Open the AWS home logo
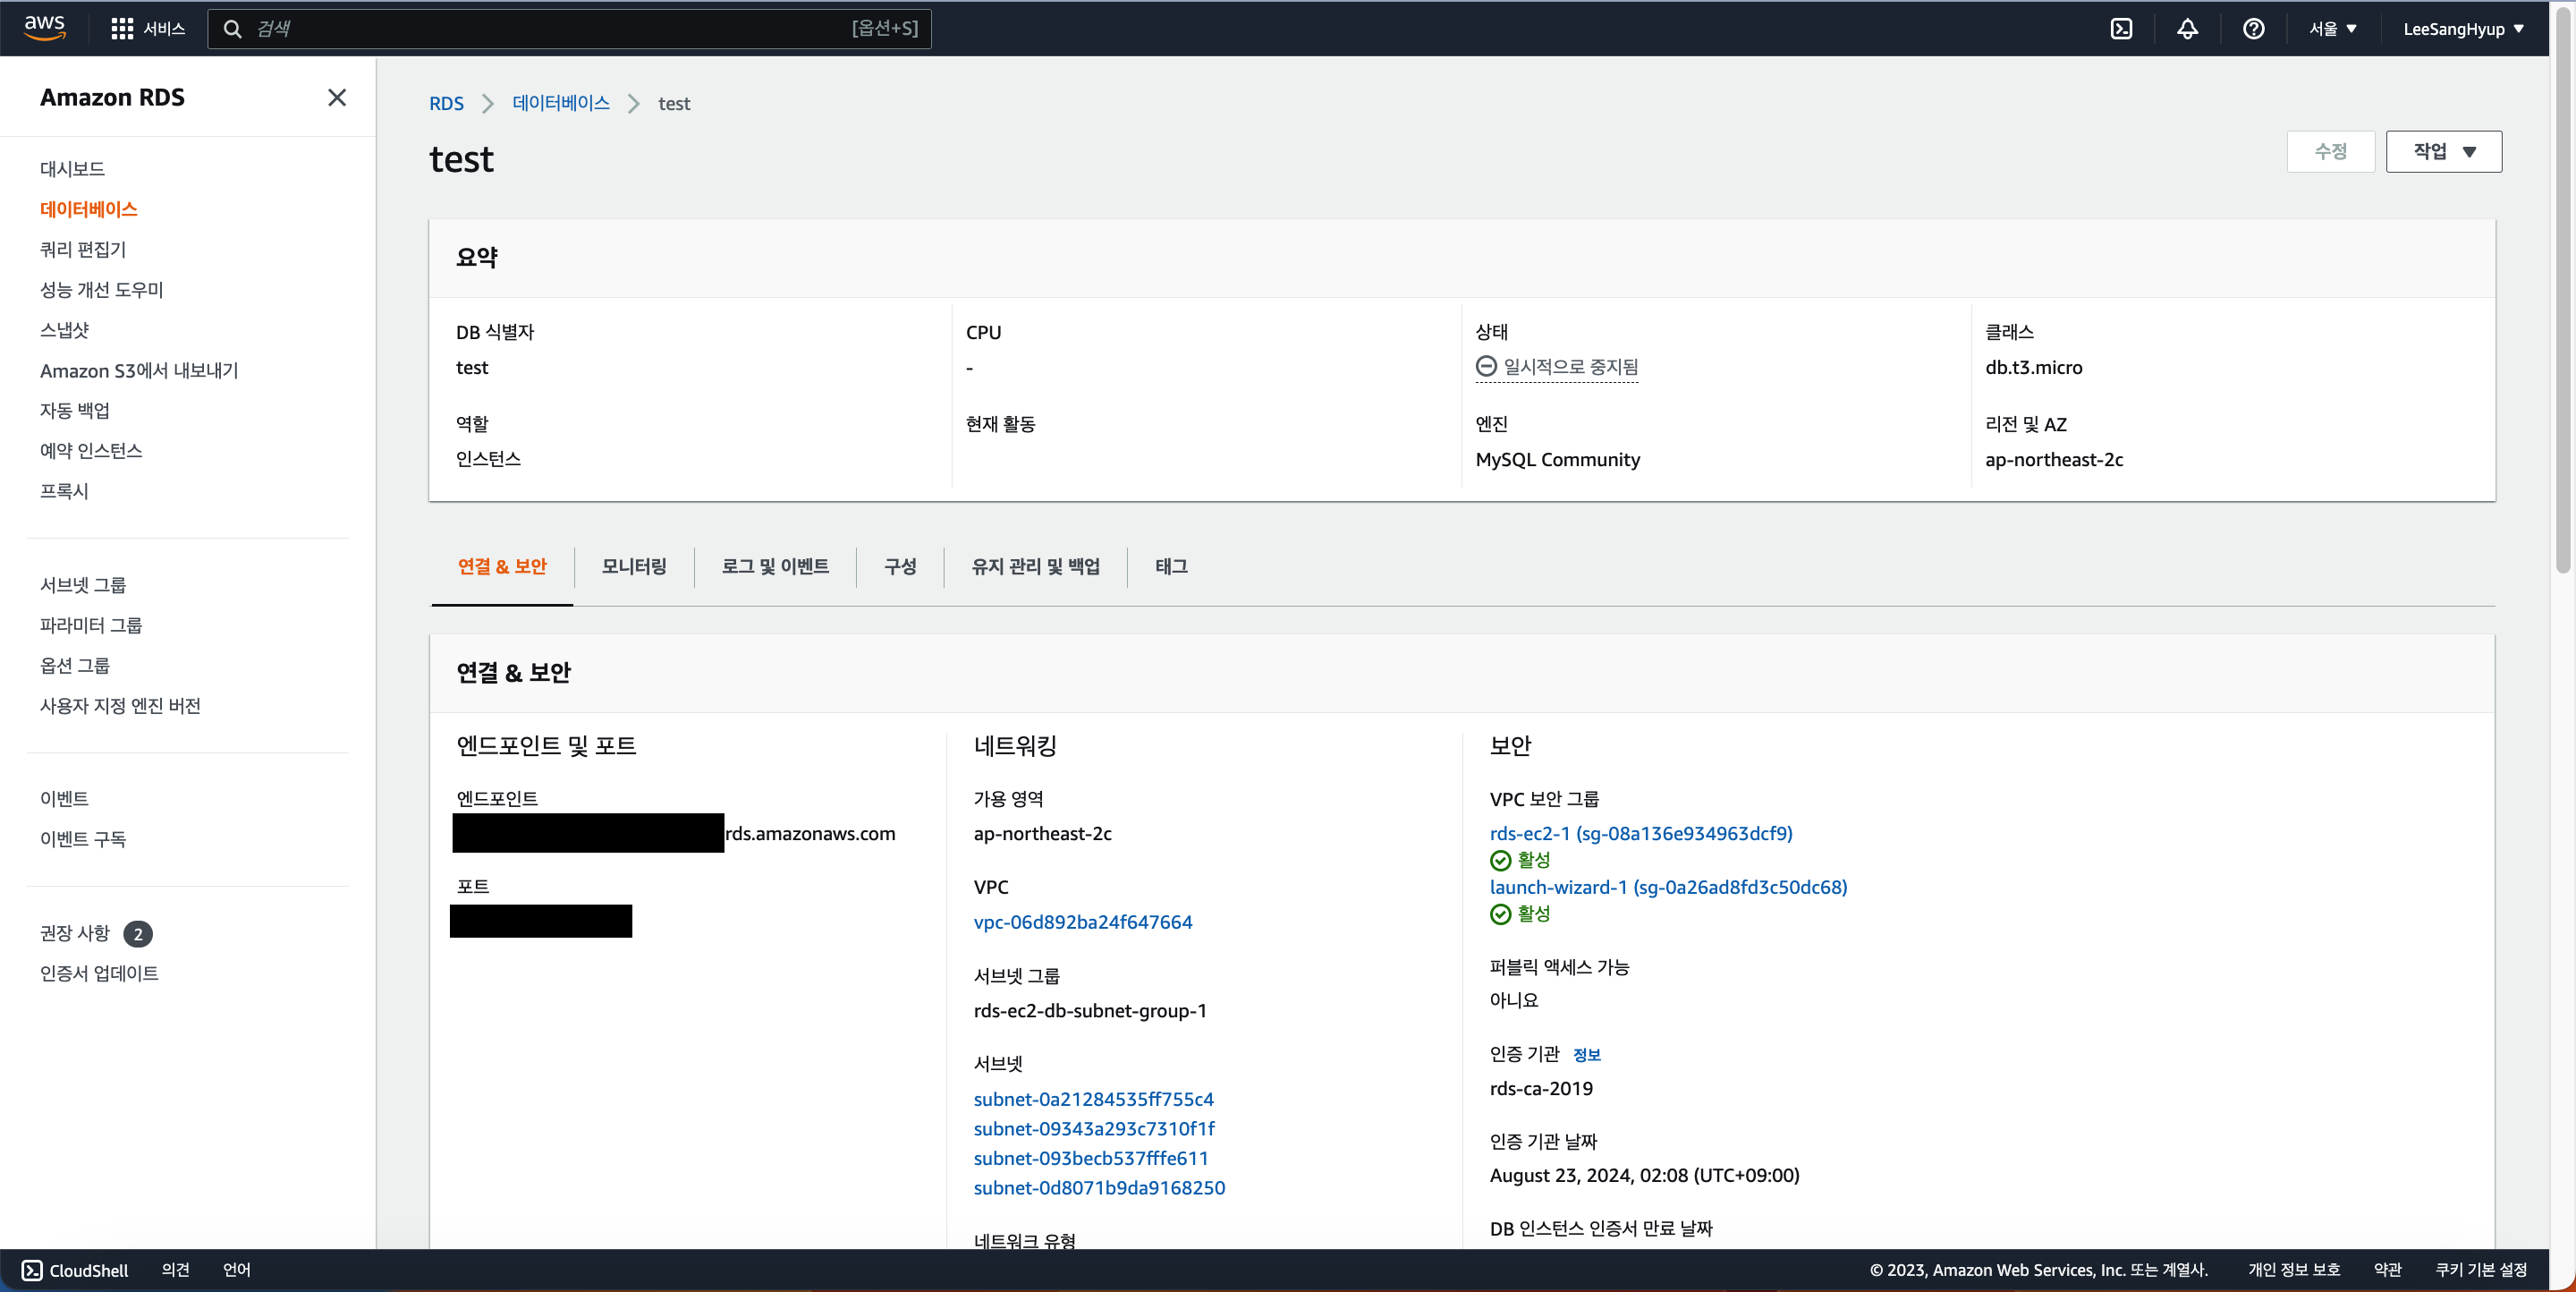 (x=45, y=28)
